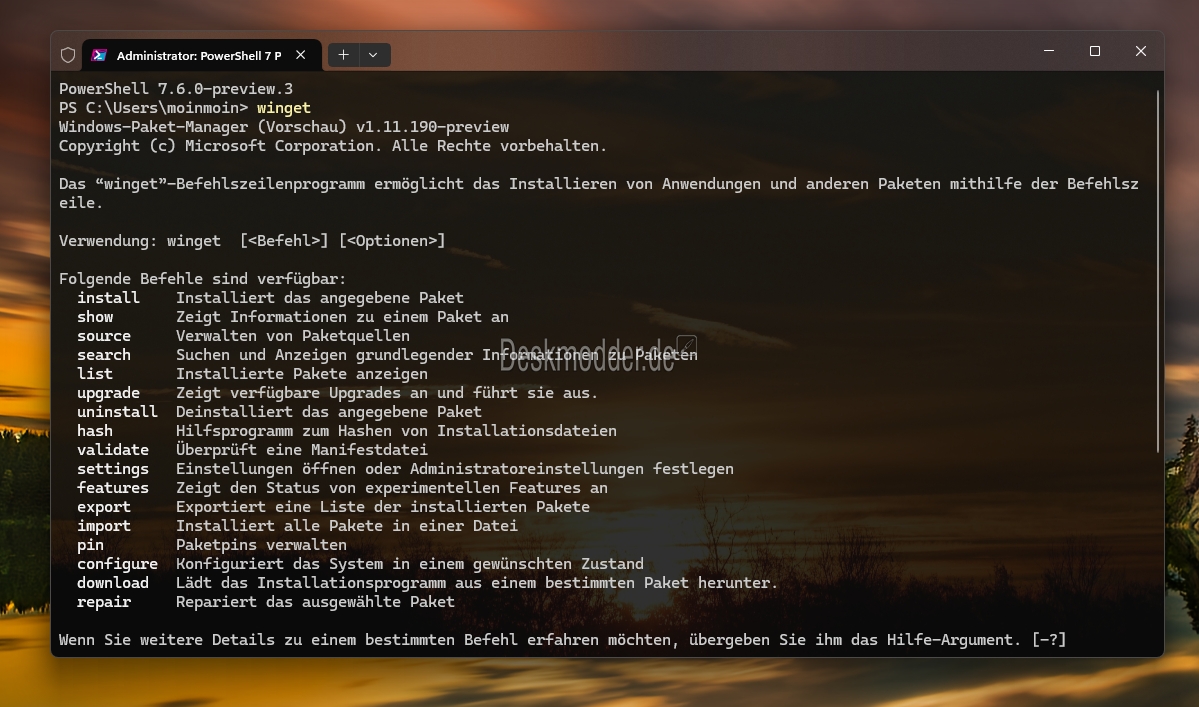Close the Terminal window
Viewport: 1199px width, 707px height.
coord(1141,51)
